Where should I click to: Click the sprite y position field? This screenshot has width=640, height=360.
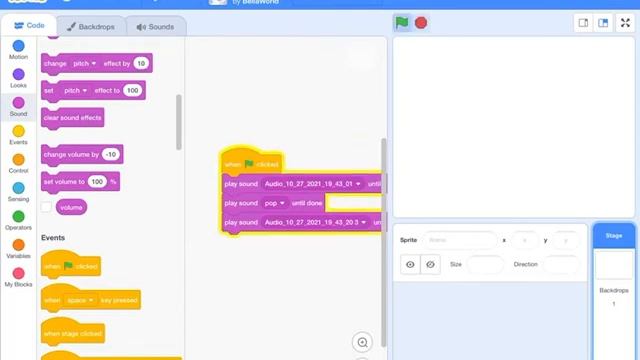566,240
